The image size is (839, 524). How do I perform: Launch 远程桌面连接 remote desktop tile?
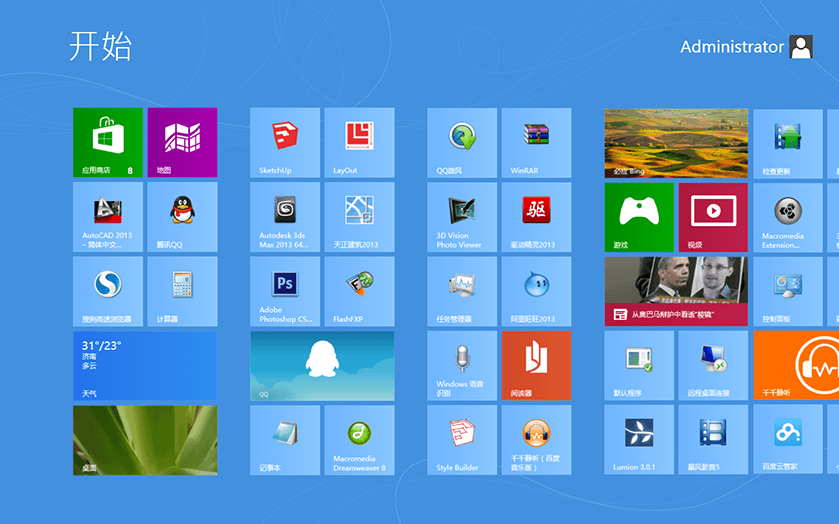713,365
